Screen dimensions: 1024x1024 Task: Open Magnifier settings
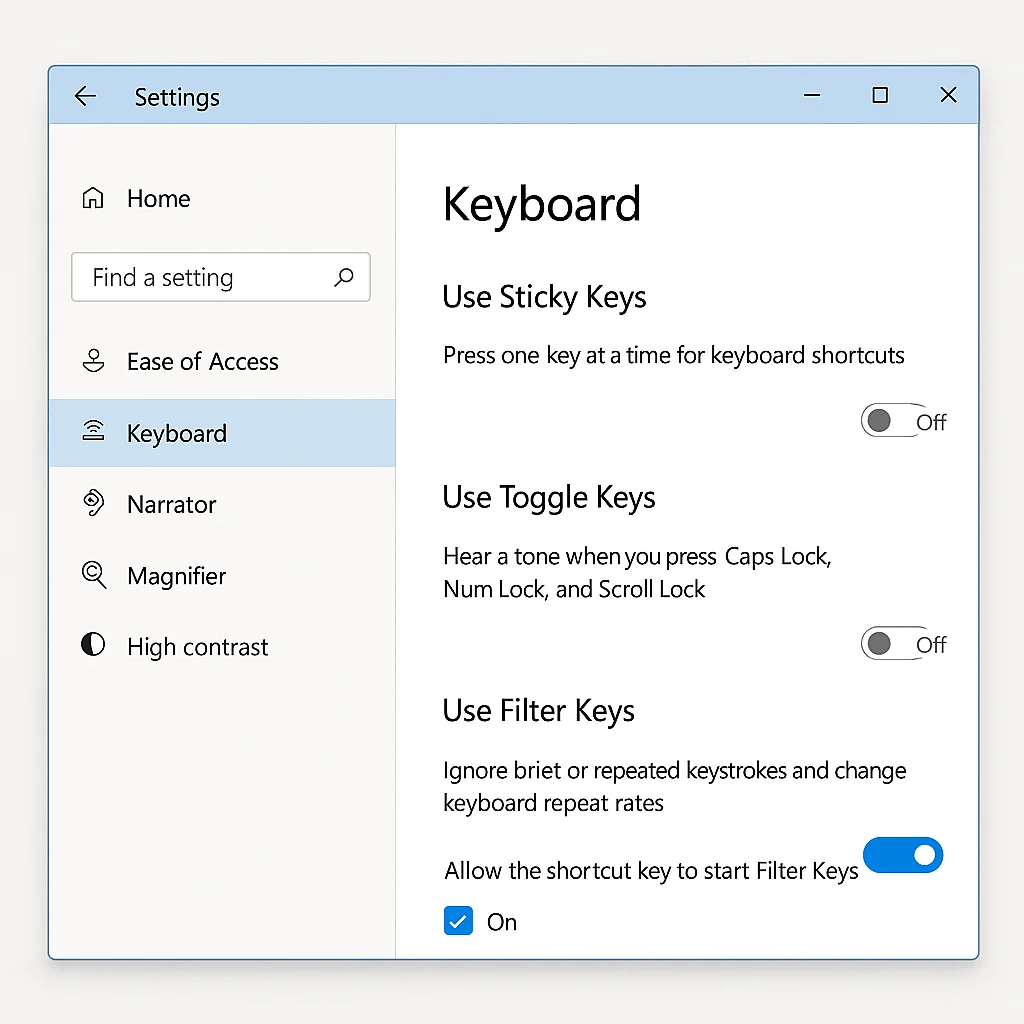pos(176,575)
